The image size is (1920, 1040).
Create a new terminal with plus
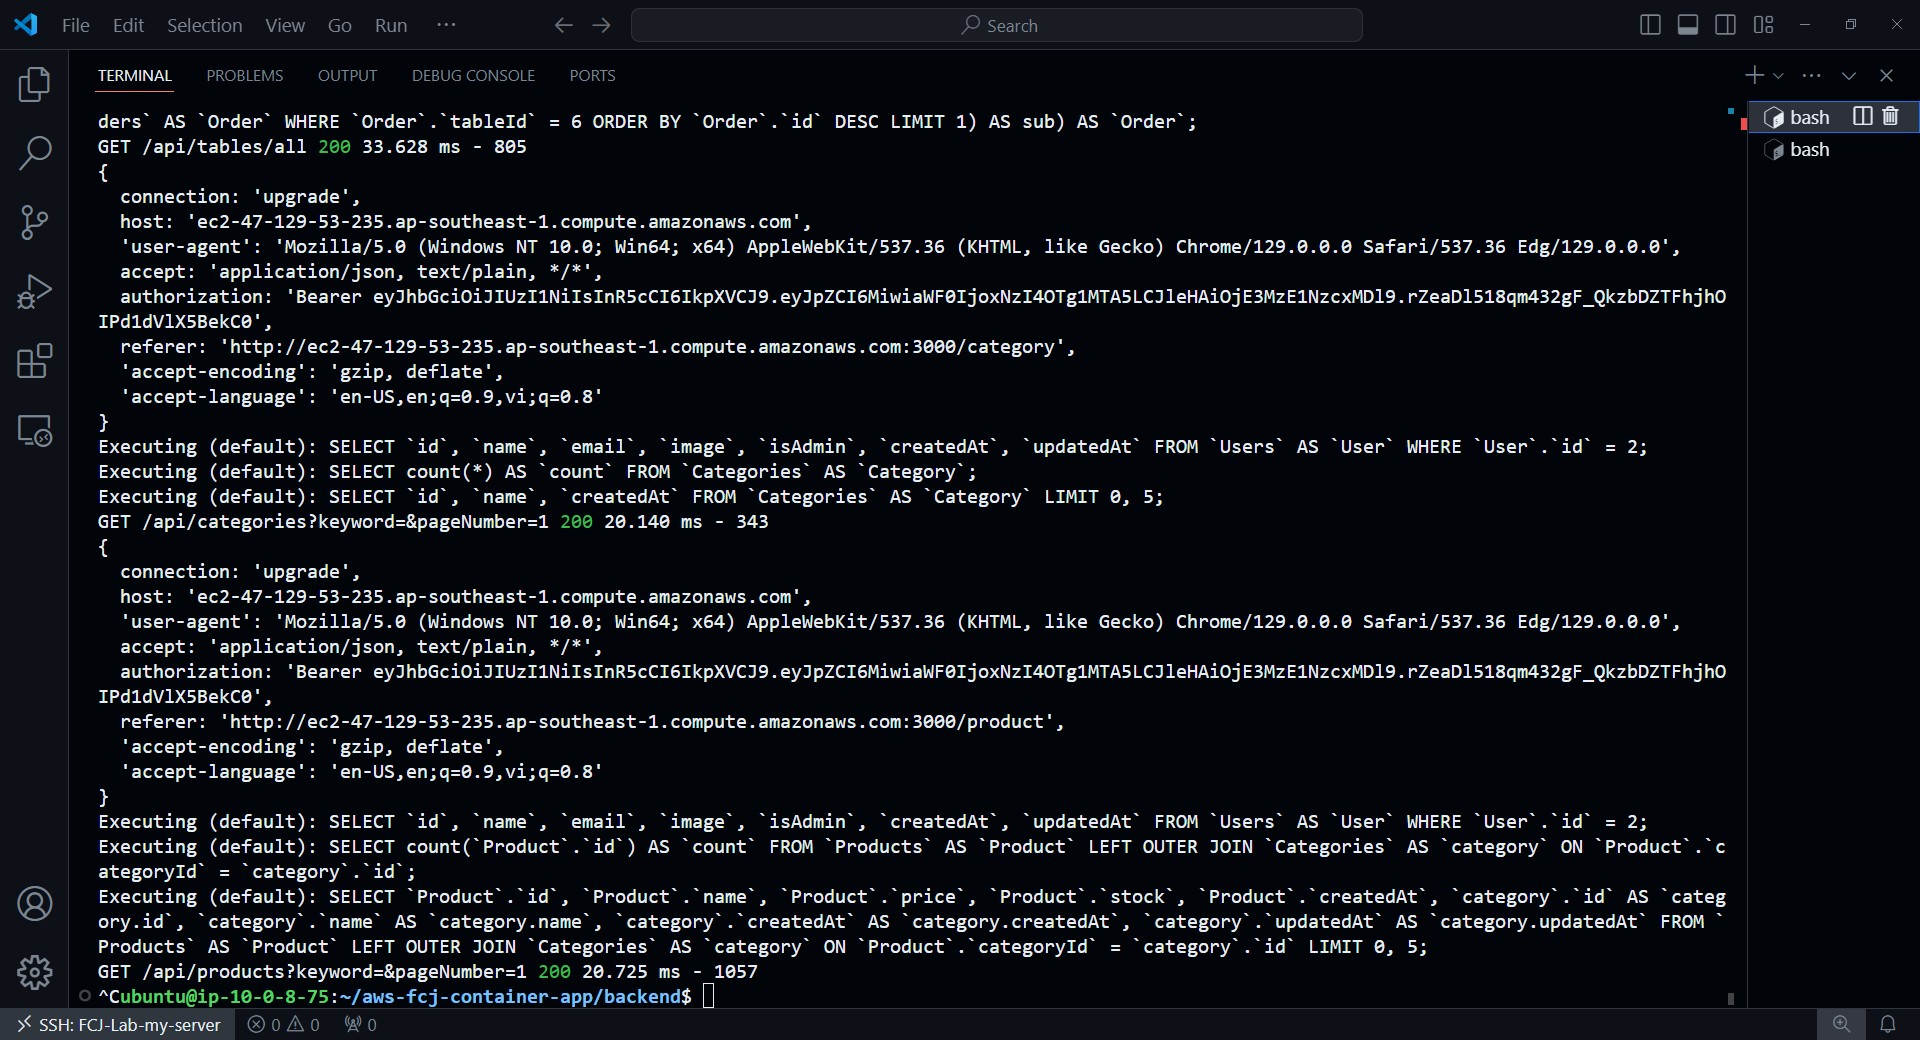click(x=1754, y=75)
